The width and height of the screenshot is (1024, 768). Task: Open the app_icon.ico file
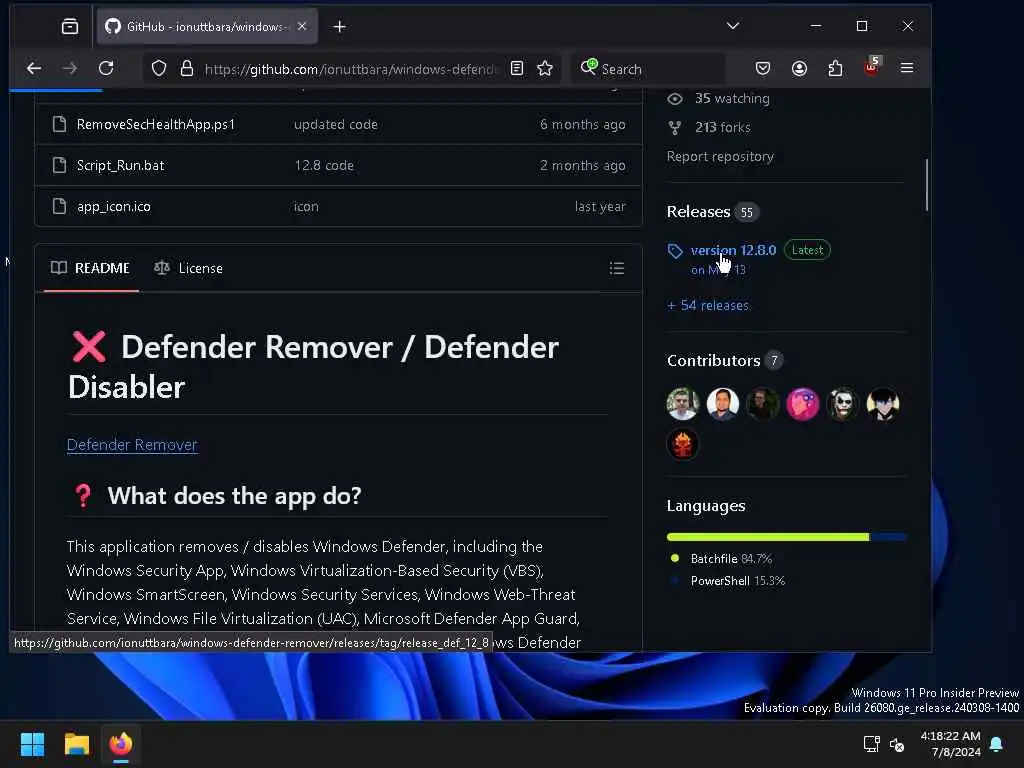[x=114, y=206]
